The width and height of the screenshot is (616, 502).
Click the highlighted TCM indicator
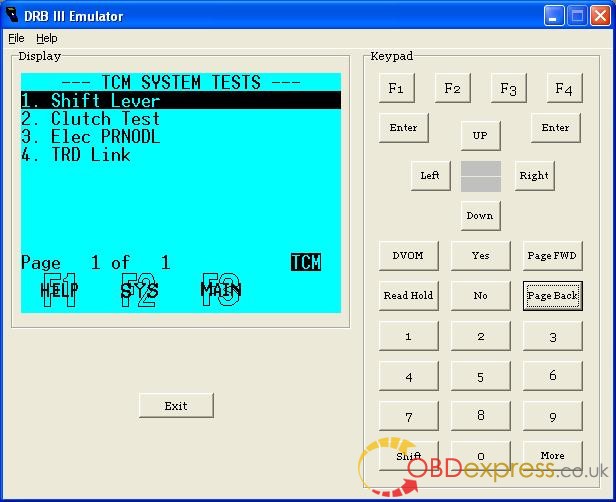(x=306, y=262)
